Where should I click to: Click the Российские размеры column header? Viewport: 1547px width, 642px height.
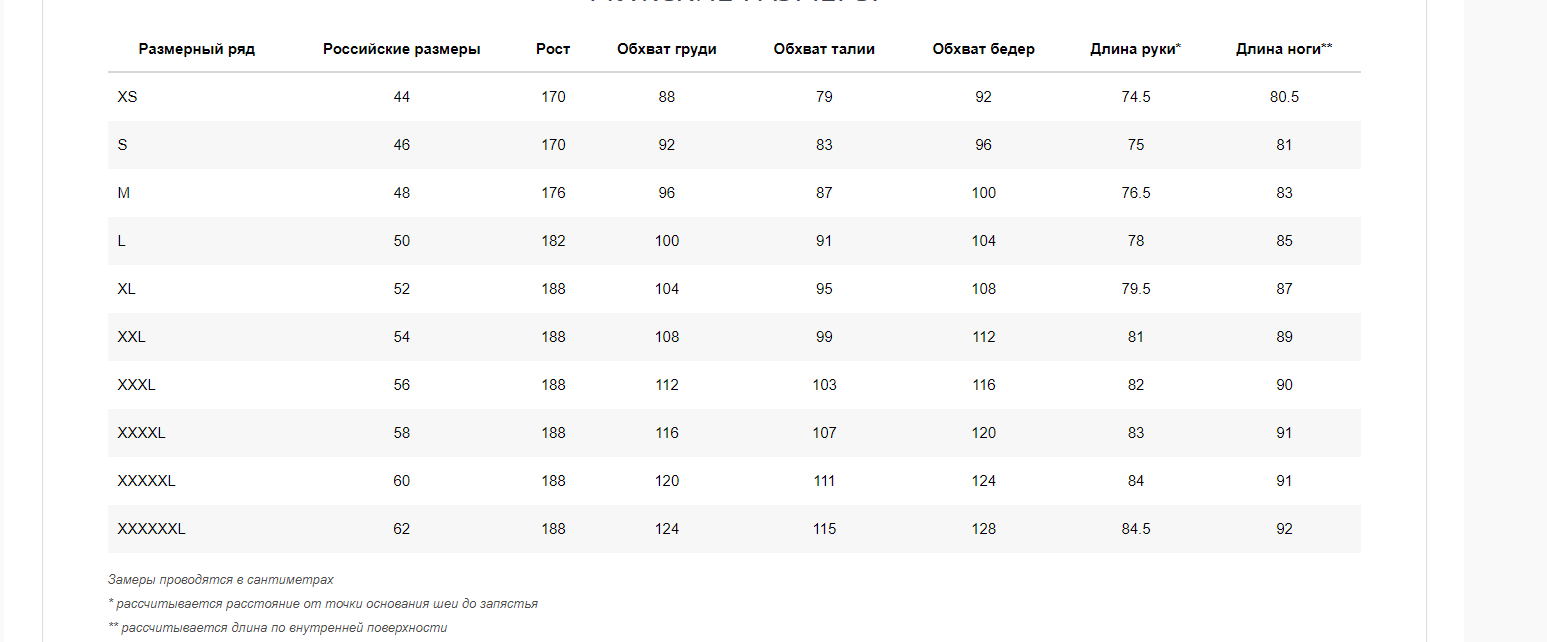coord(401,49)
